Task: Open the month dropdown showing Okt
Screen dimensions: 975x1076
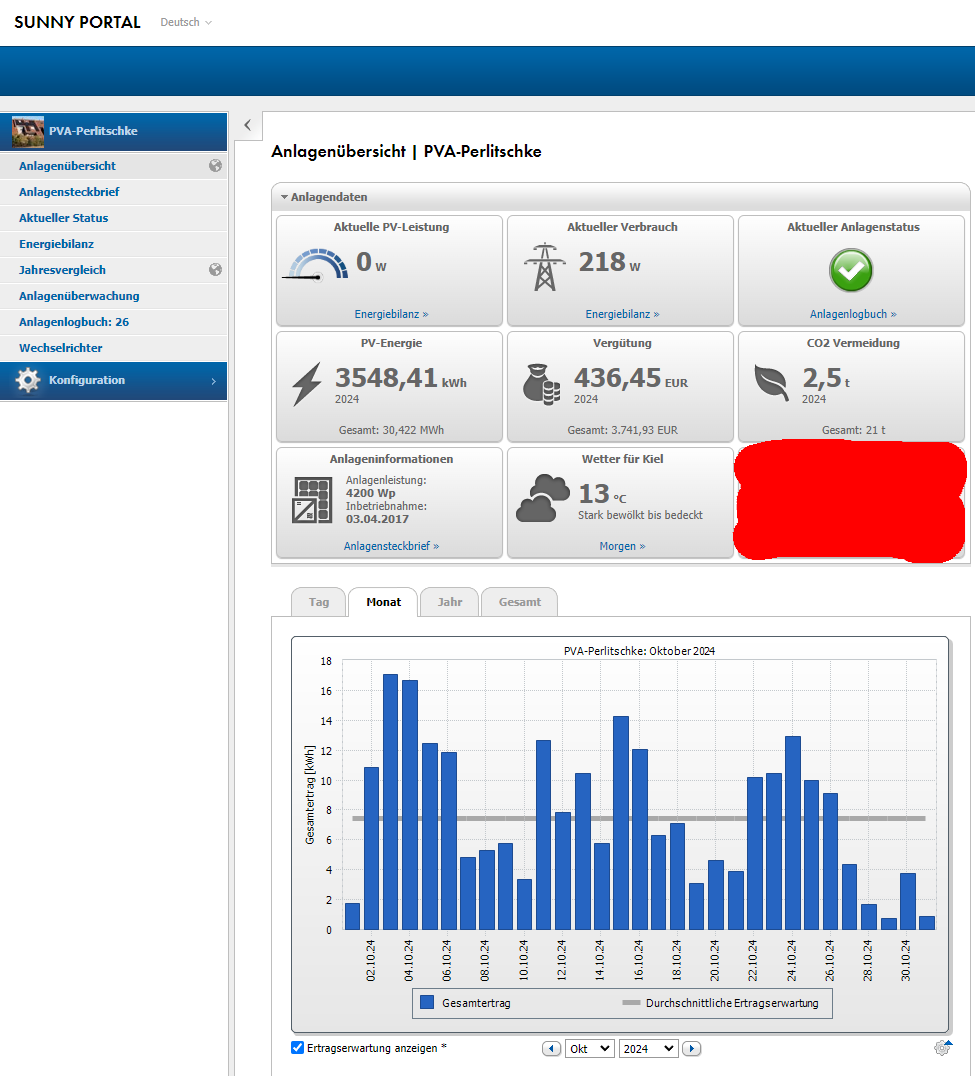Action: (590, 1048)
